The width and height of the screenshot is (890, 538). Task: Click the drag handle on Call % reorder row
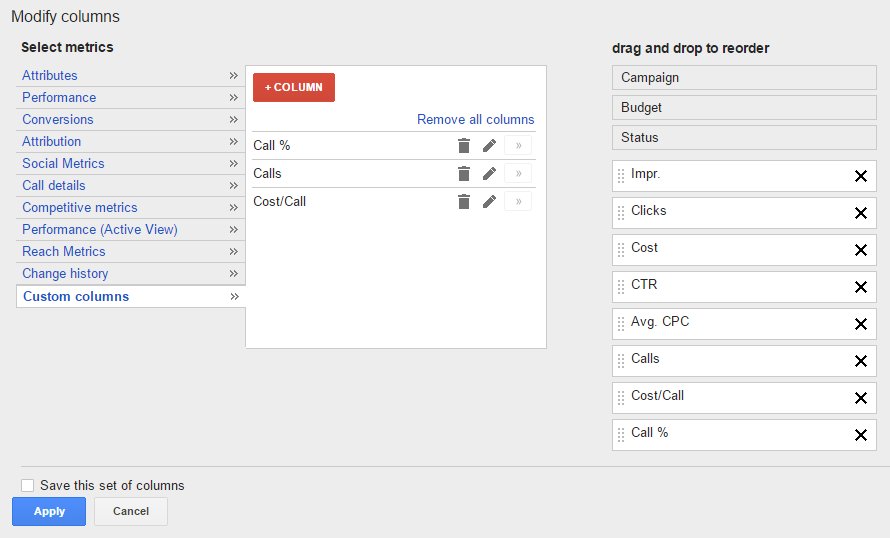click(x=621, y=435)
